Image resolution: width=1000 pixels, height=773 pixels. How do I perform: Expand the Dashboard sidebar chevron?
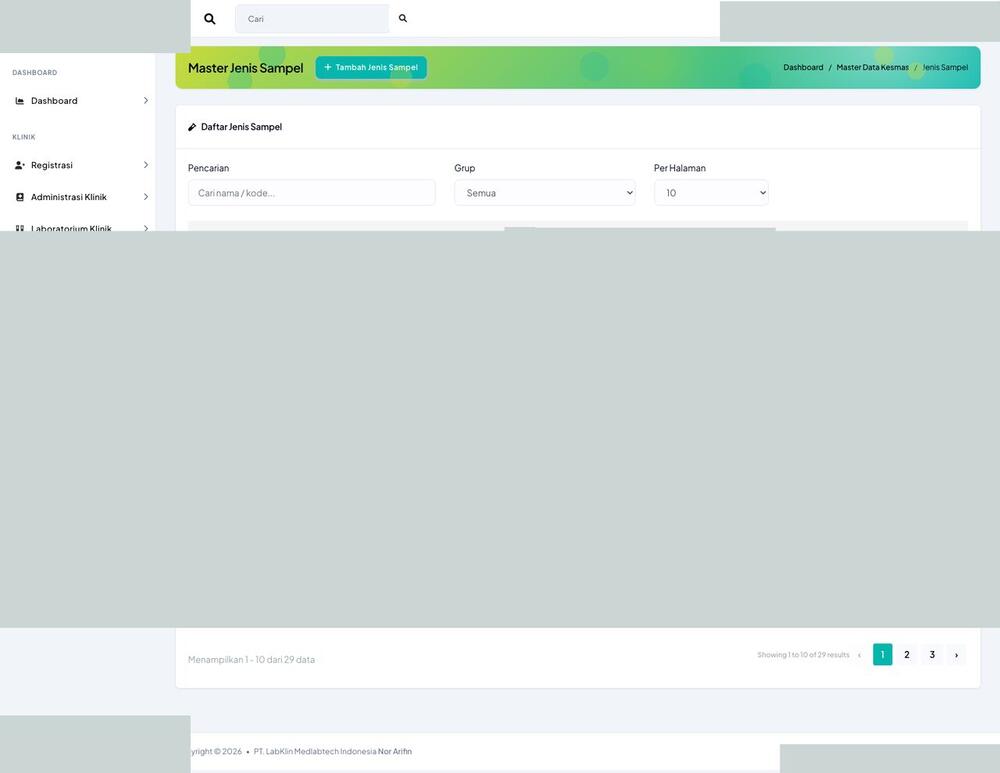pyautogui.click(x=146, y=101)
